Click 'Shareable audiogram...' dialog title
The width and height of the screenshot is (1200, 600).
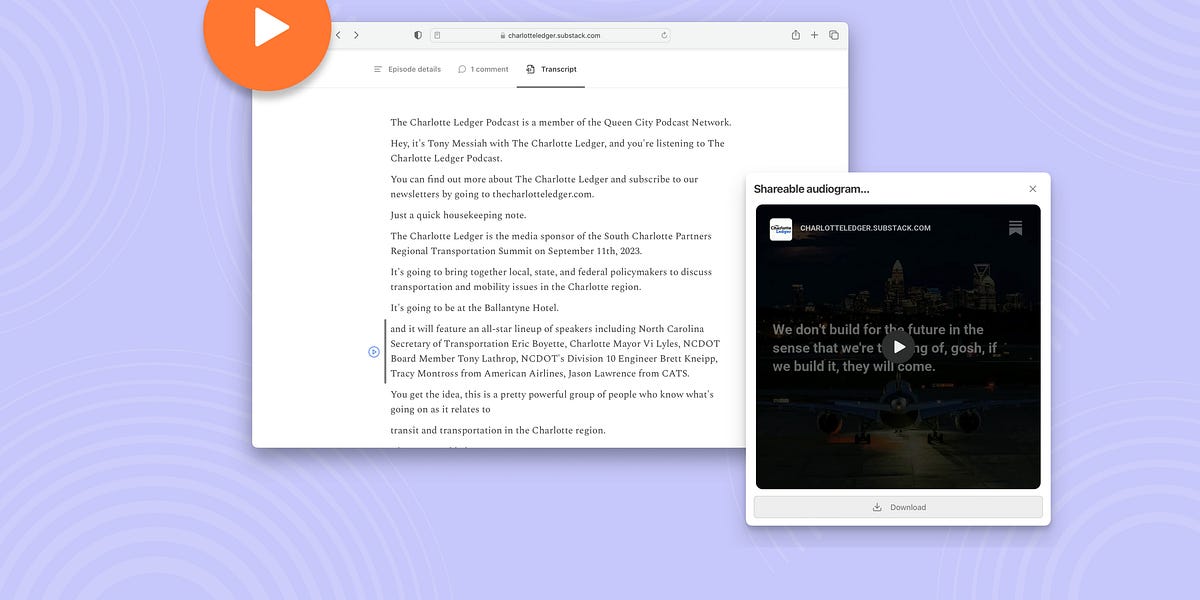[x=811, y=189]
